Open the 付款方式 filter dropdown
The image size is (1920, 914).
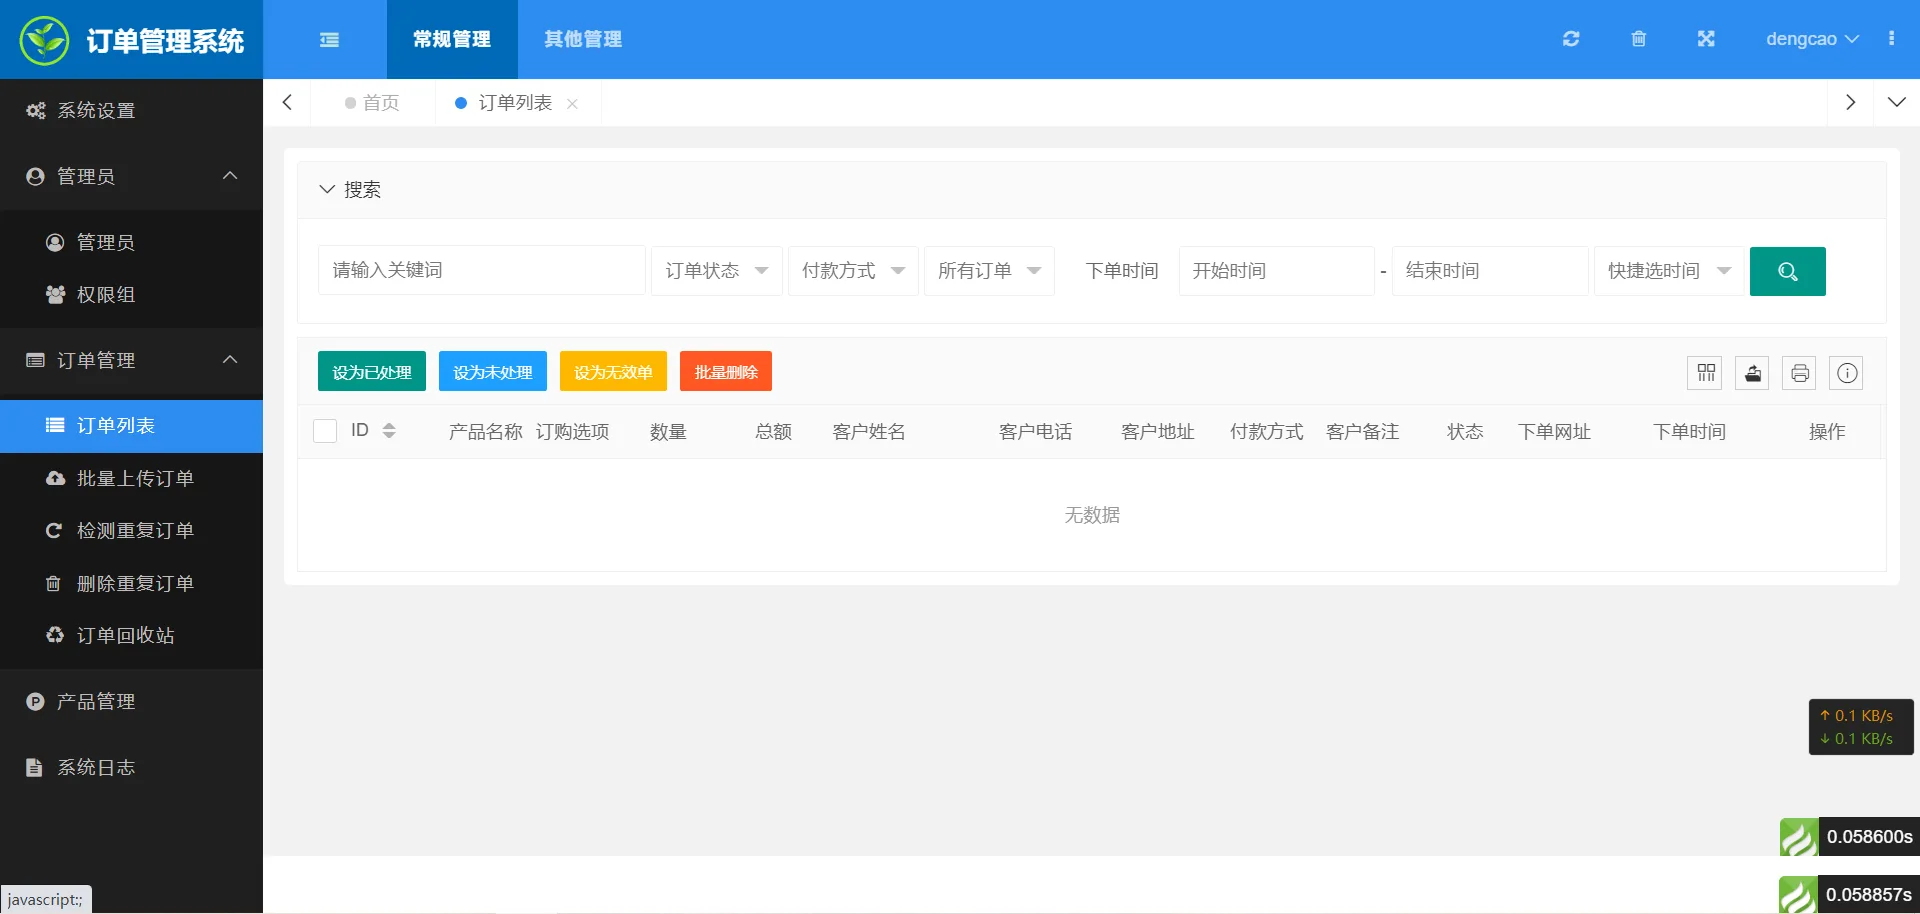[852, 271]
